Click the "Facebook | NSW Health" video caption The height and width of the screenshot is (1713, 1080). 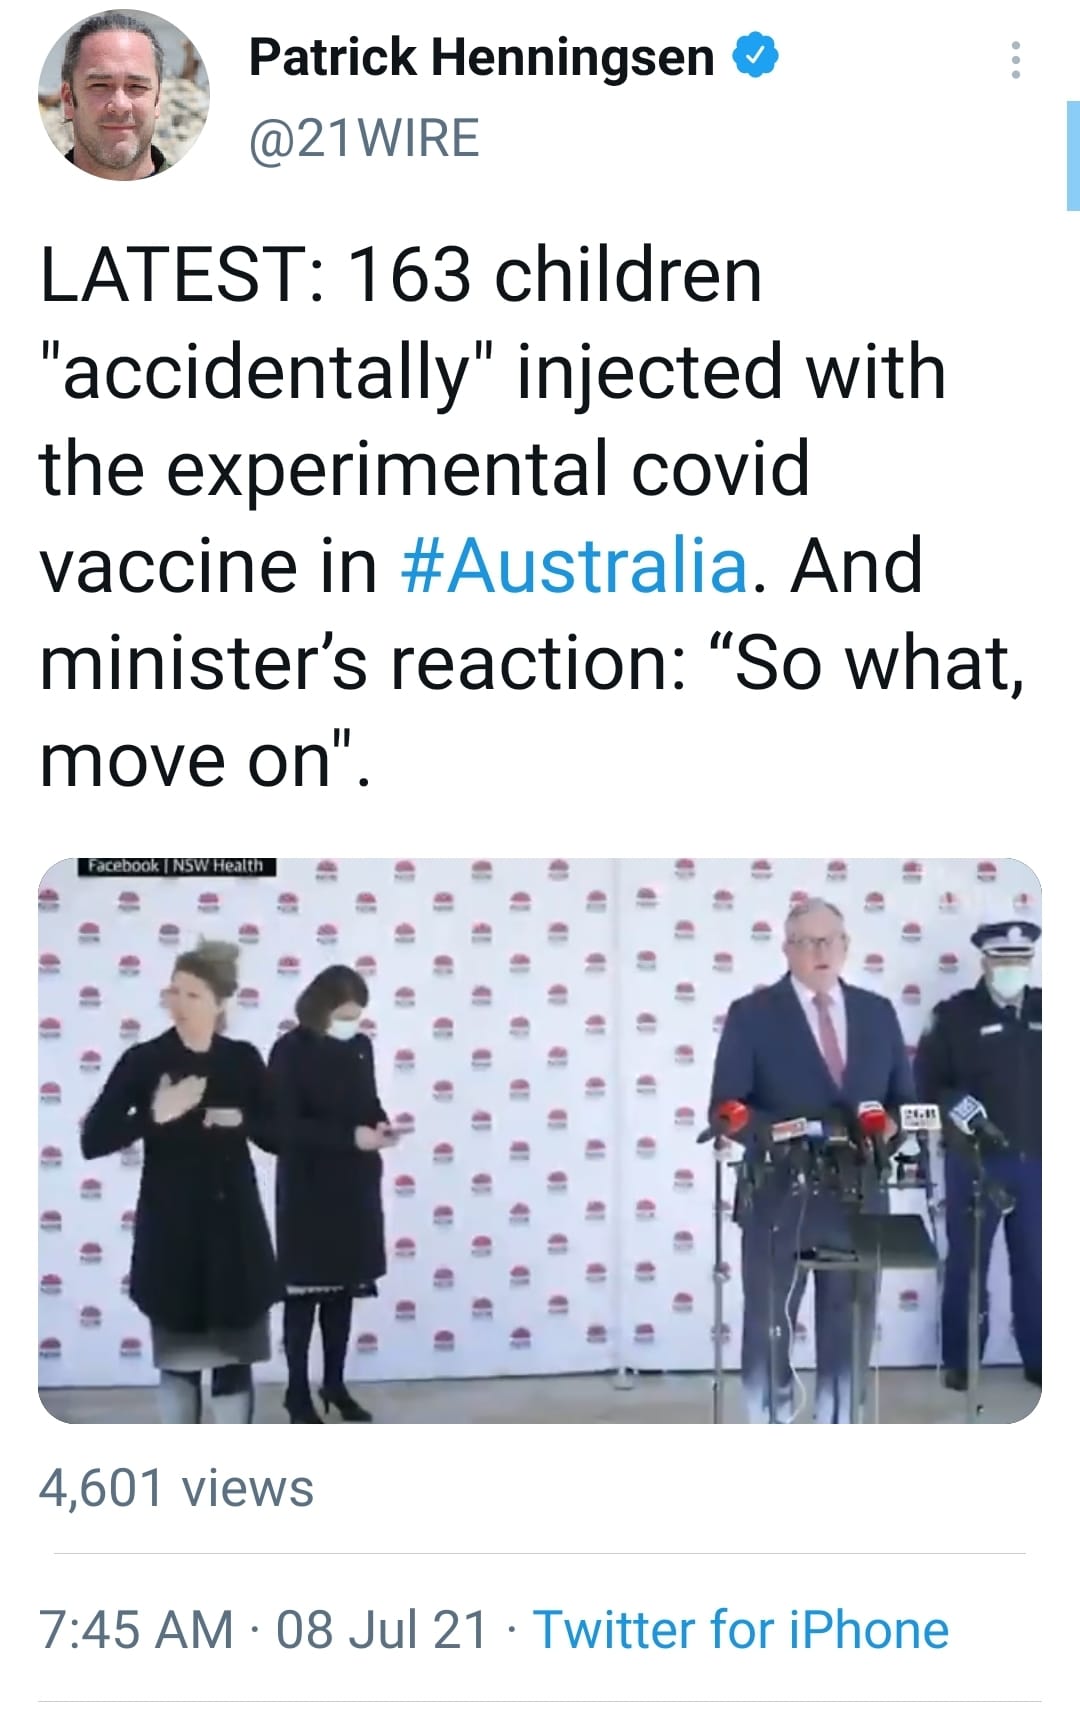pyautogui.click(x=177, y=866)
